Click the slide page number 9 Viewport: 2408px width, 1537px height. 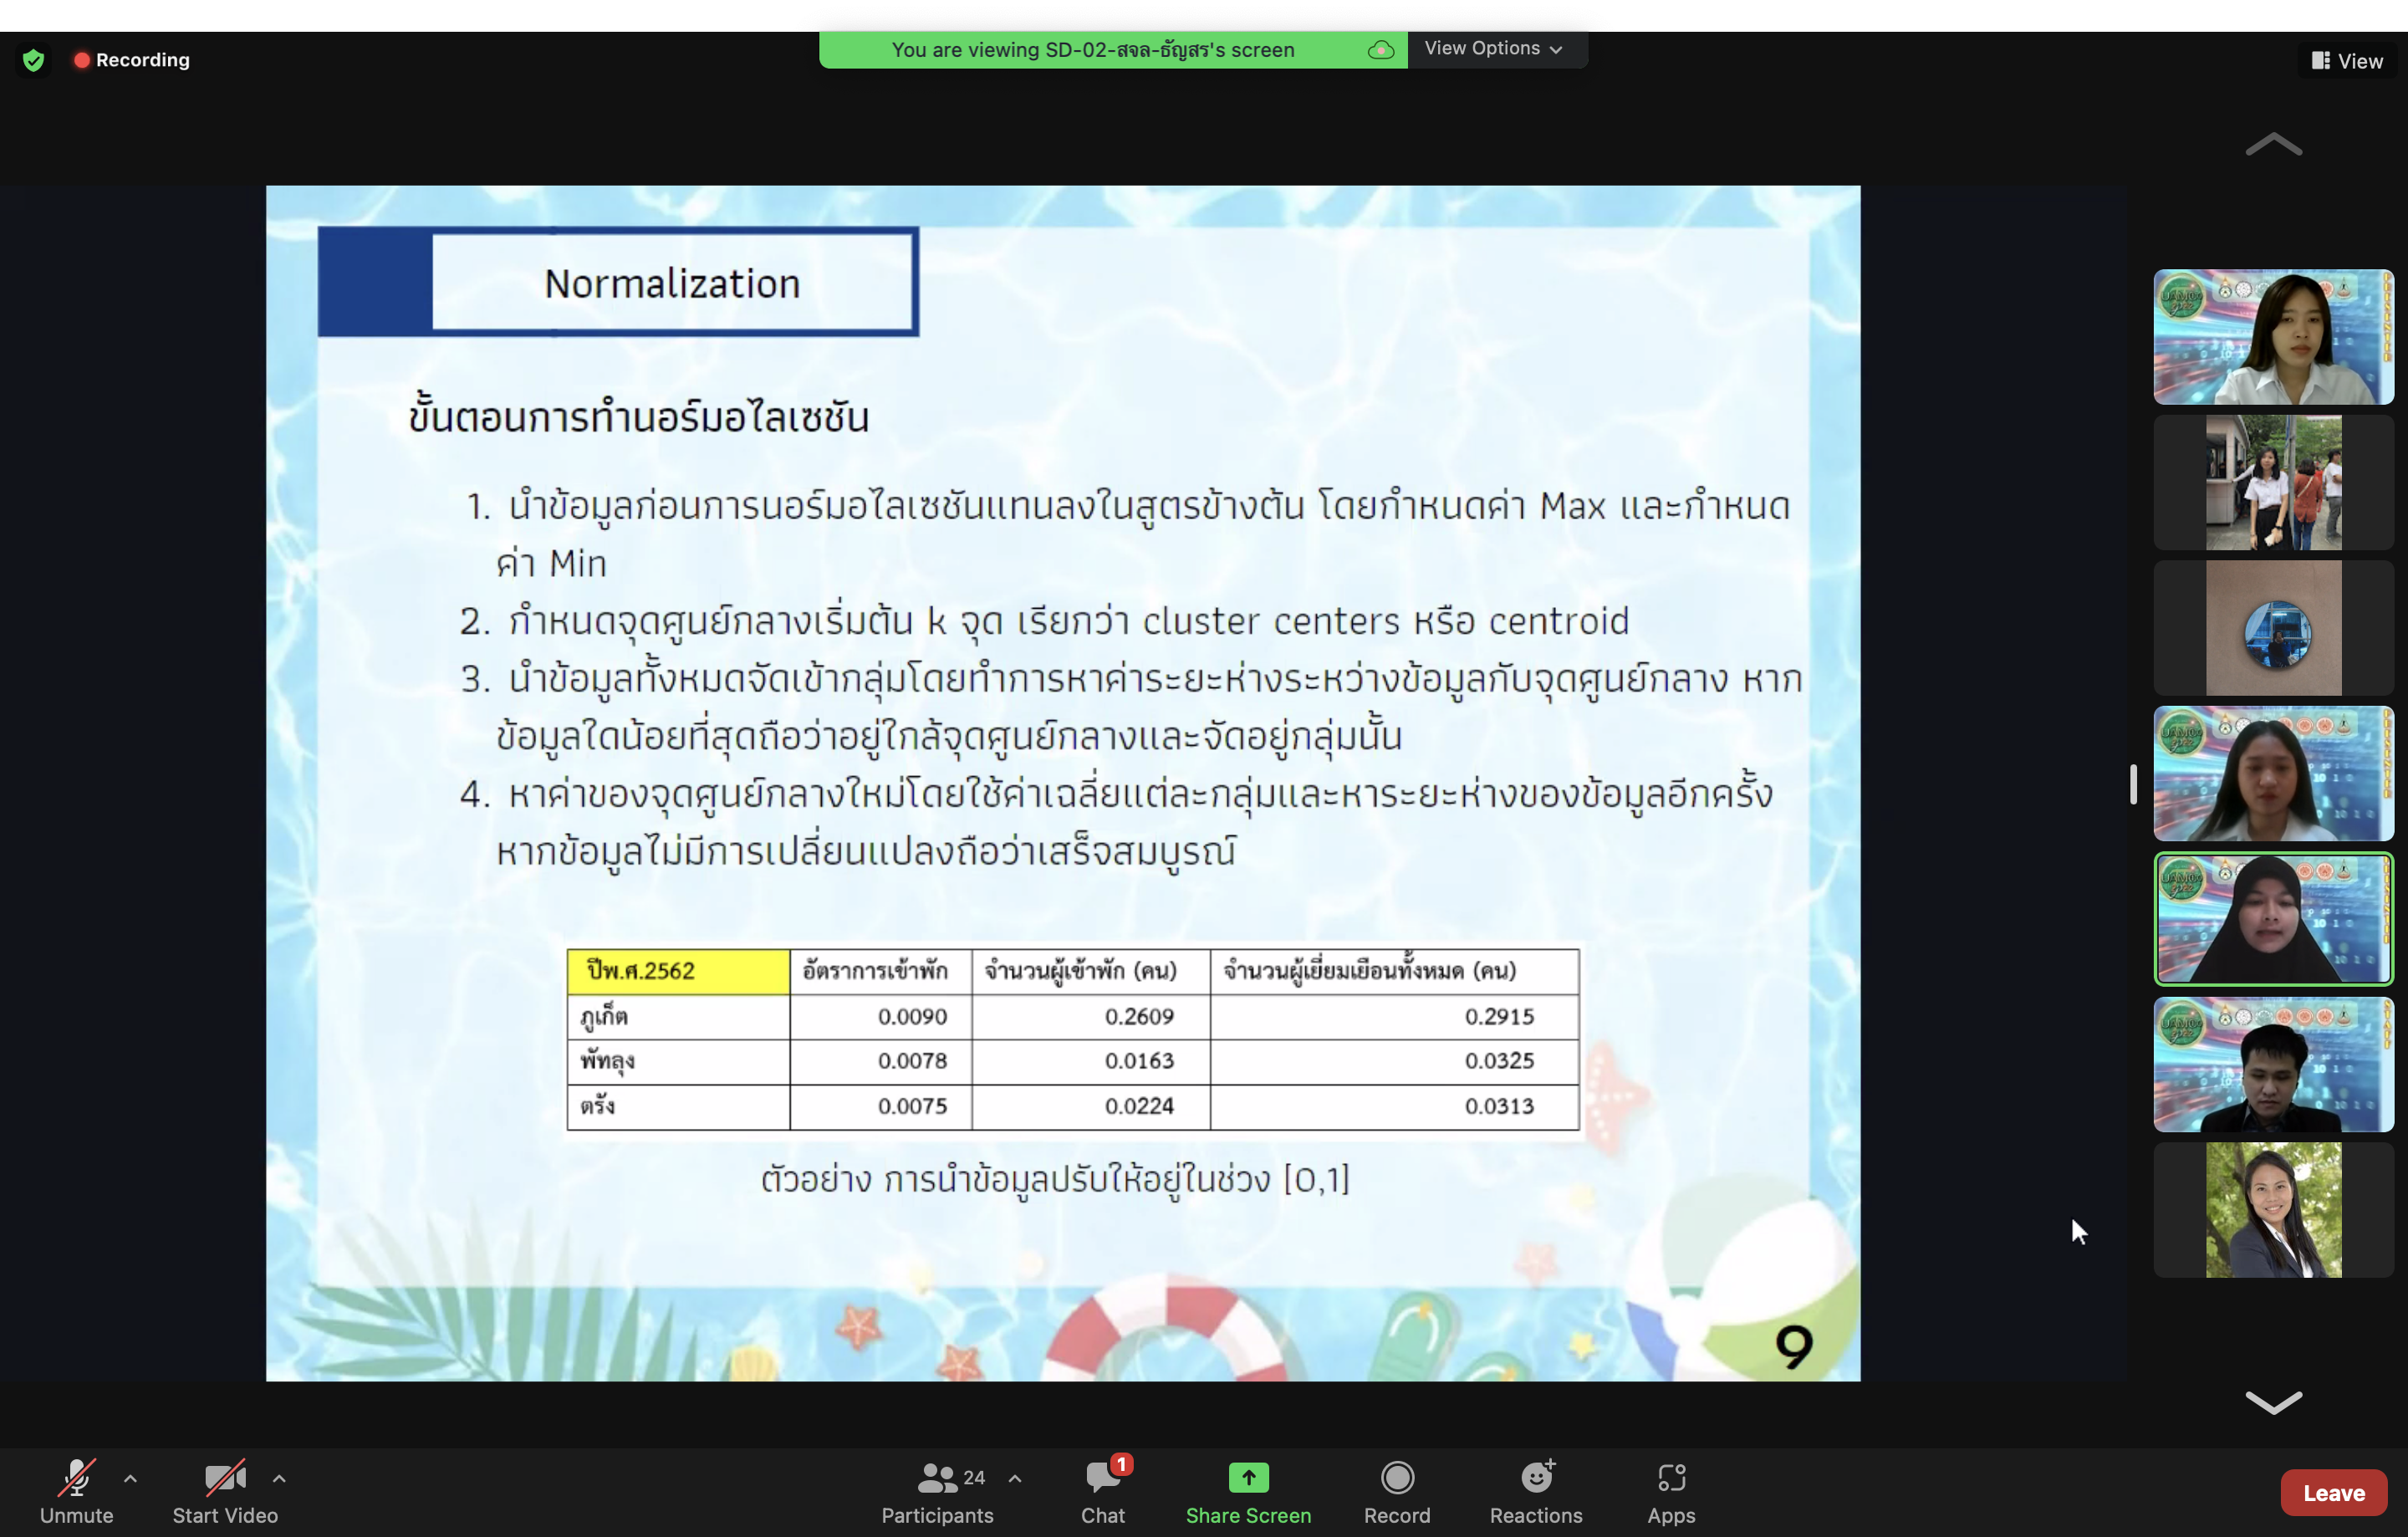click(1793, 1347)
